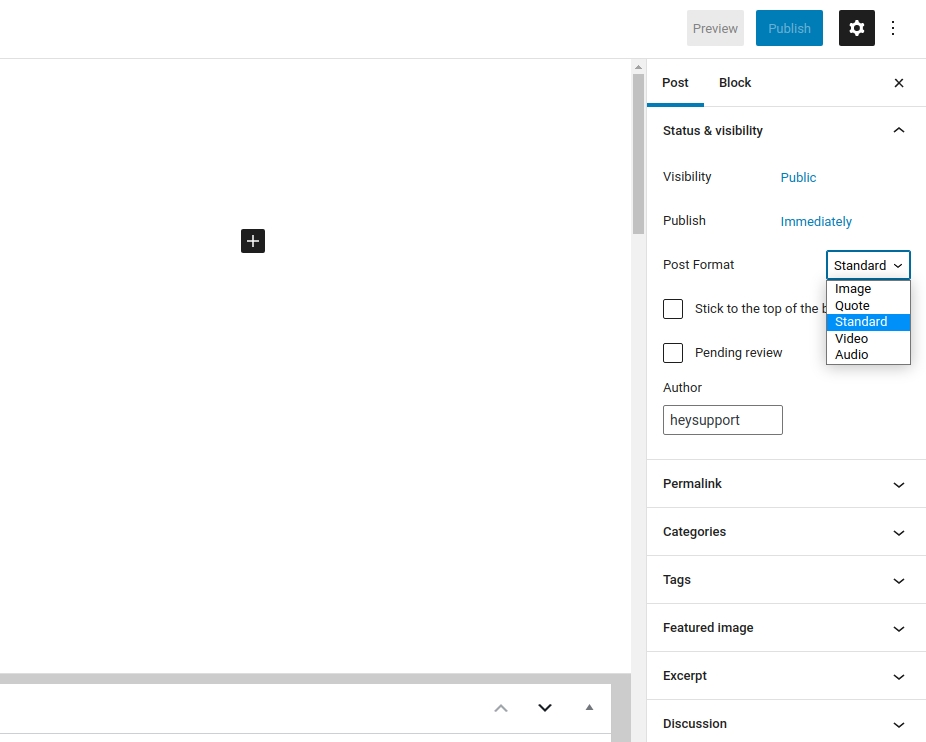
Task: Click the black plus add block button
Action: click(253, 240)
